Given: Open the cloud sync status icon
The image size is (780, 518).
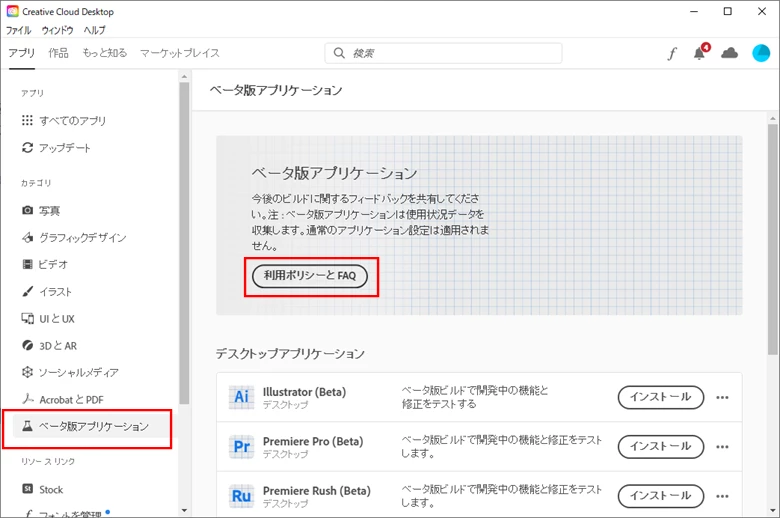Looking at the screenshot, I should tap(729, 53).
